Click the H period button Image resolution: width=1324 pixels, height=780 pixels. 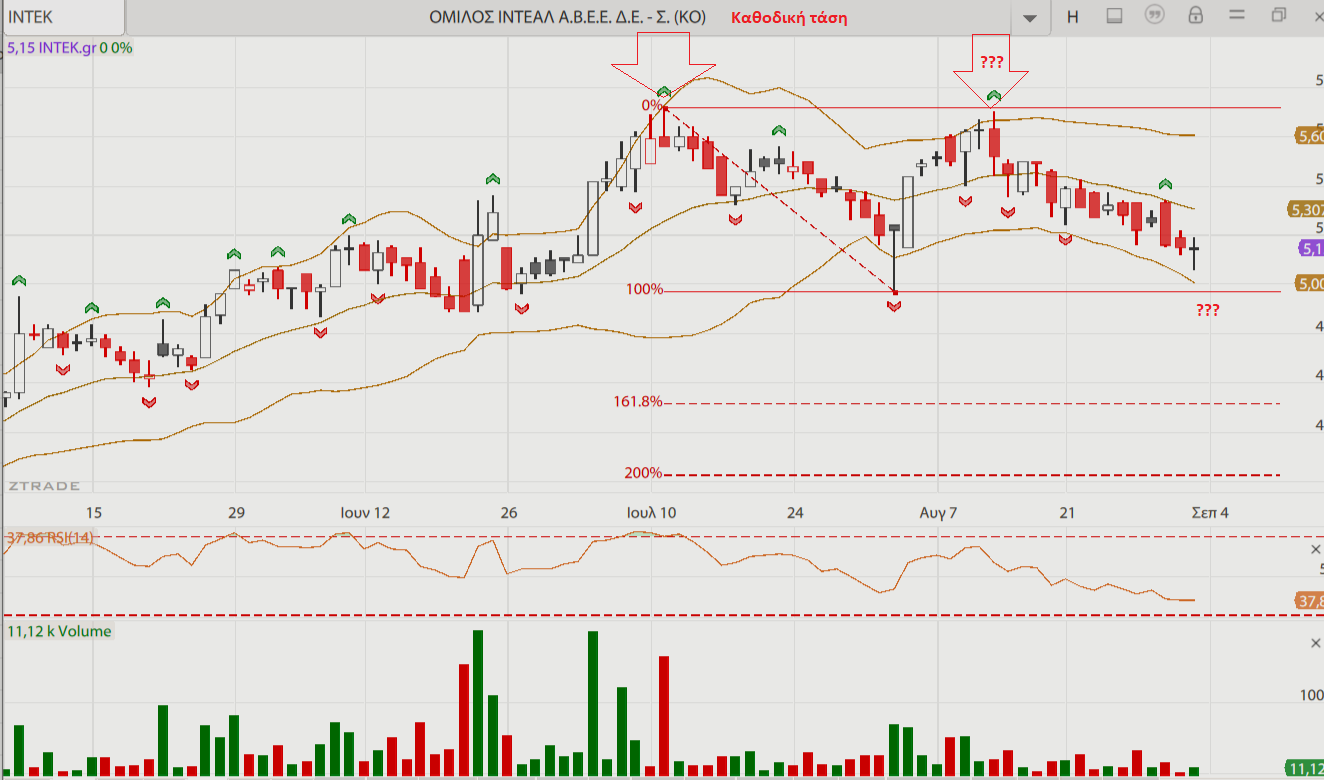pos(1073,17)
